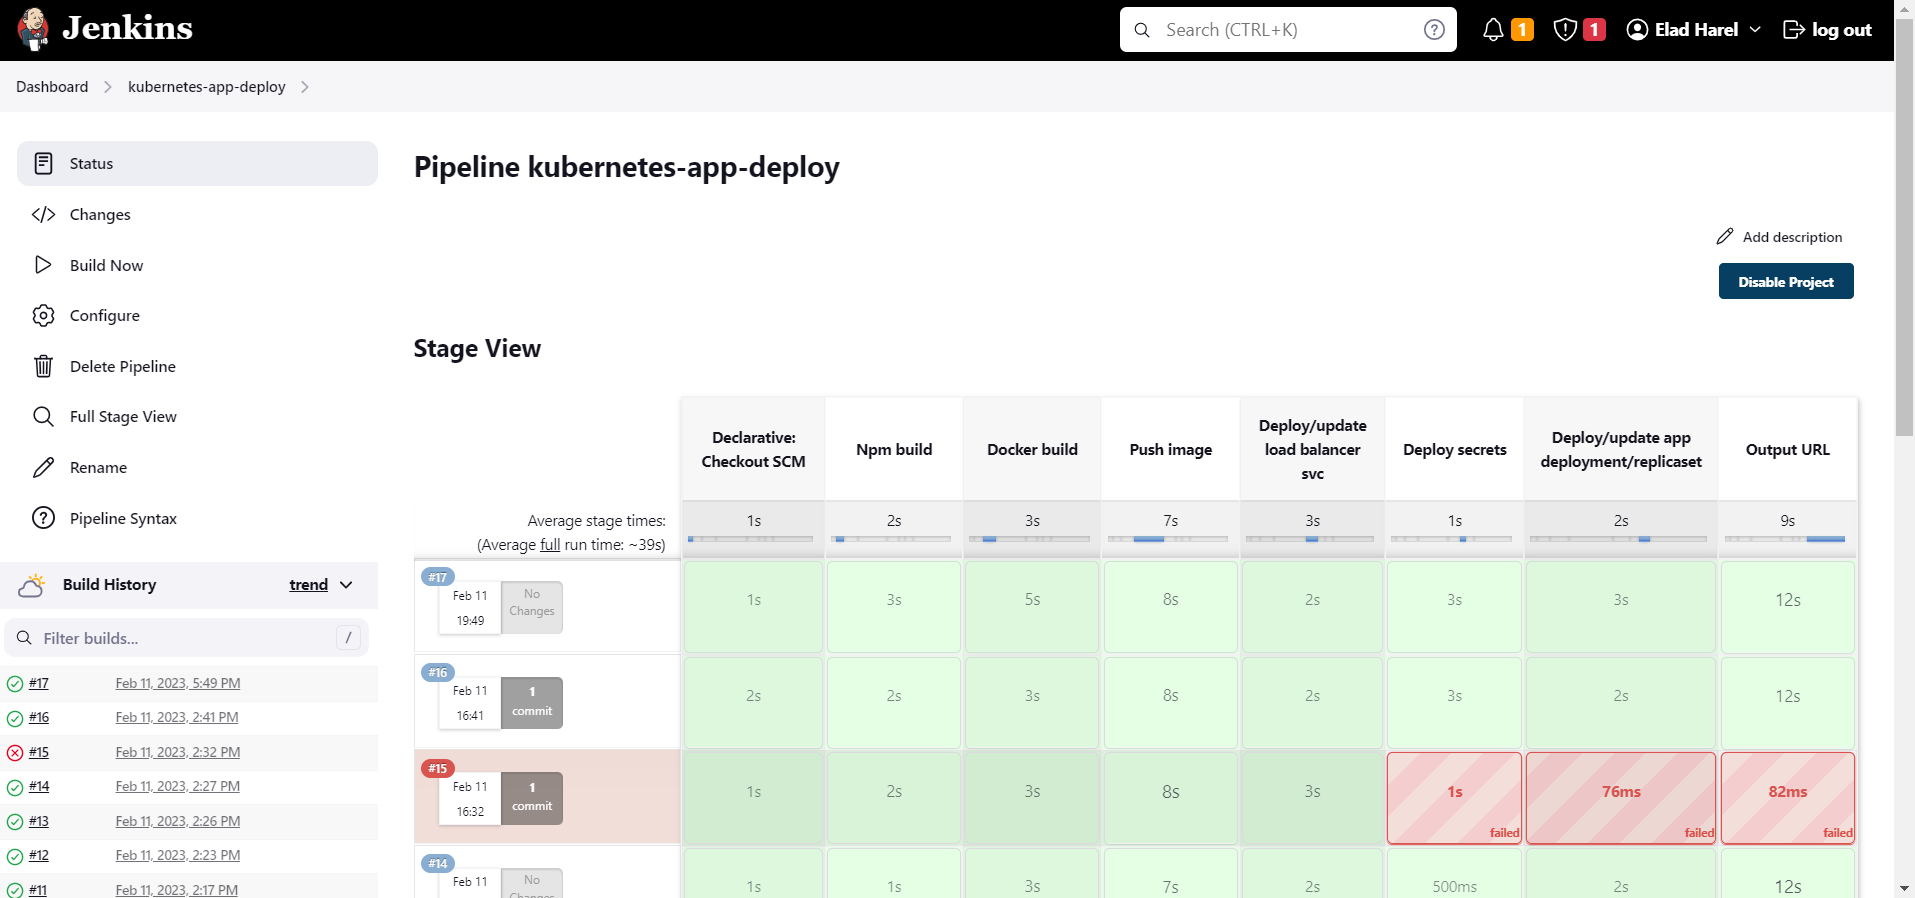Click the failed status icon for build #15
1915x898 pixels.
(15, 753)
